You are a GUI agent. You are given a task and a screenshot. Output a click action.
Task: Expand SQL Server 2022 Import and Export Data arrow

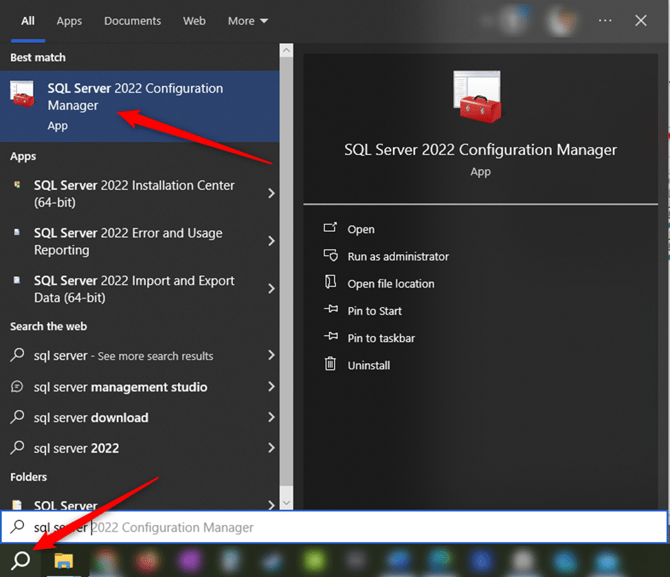[271, 289]
